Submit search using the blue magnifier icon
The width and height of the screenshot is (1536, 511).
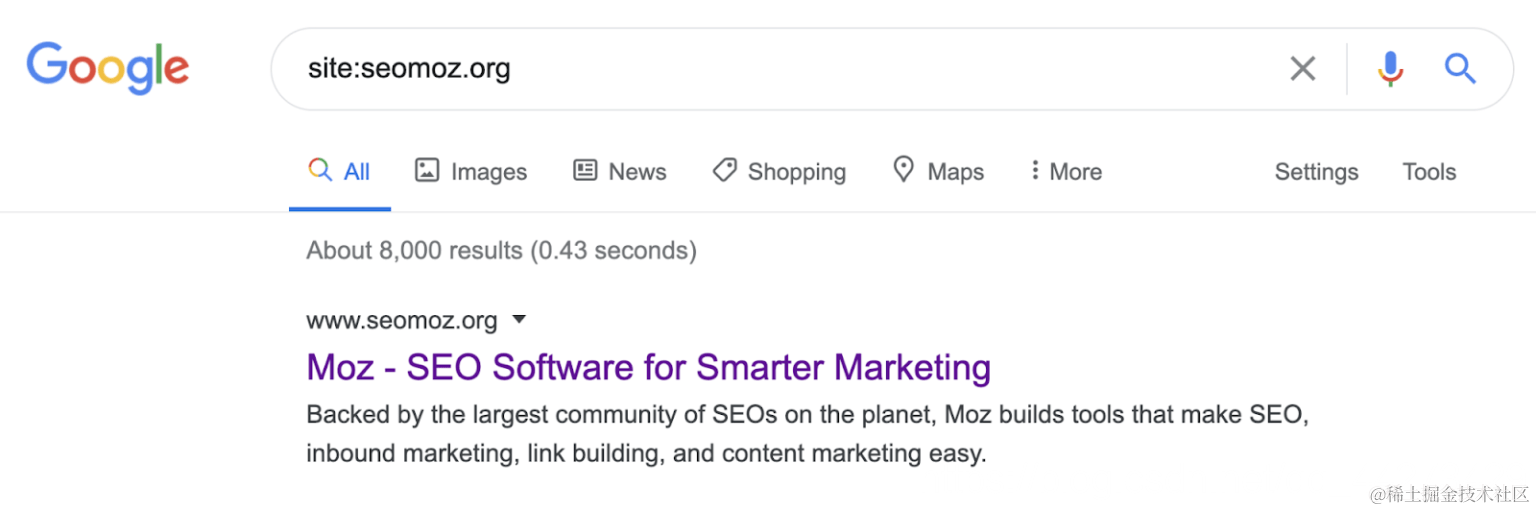(1460, 69)
